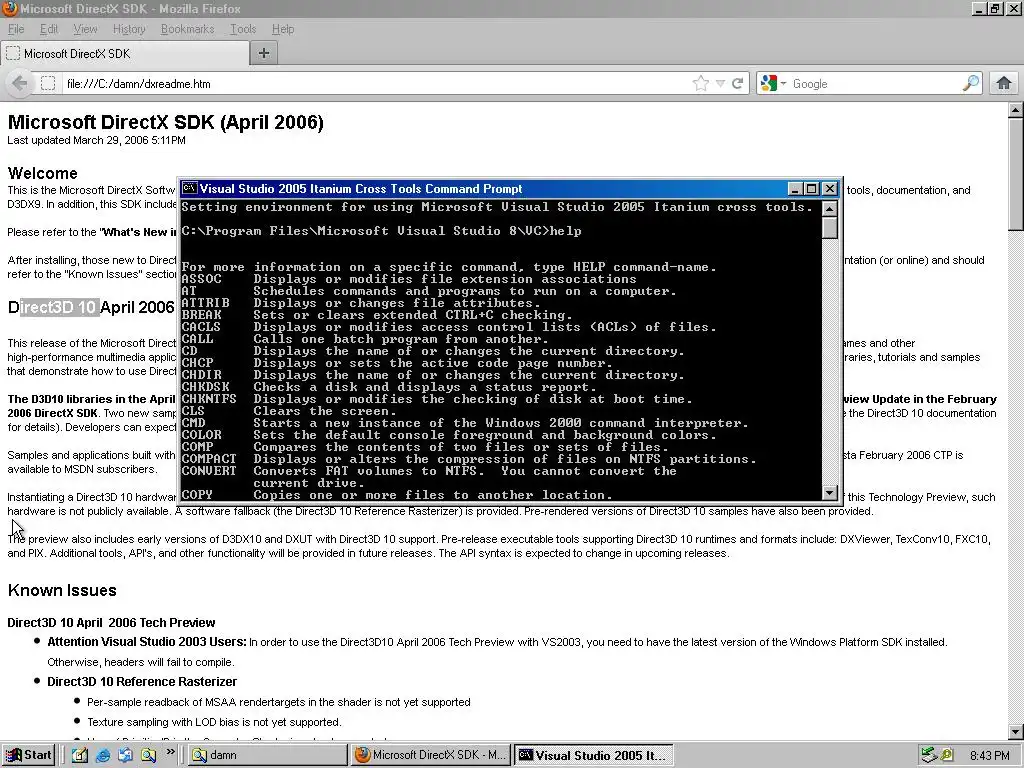This screenshot has width=1024, height=768.
Task: Reload the page with the refresh icon
Action: [x=737, y=84]
